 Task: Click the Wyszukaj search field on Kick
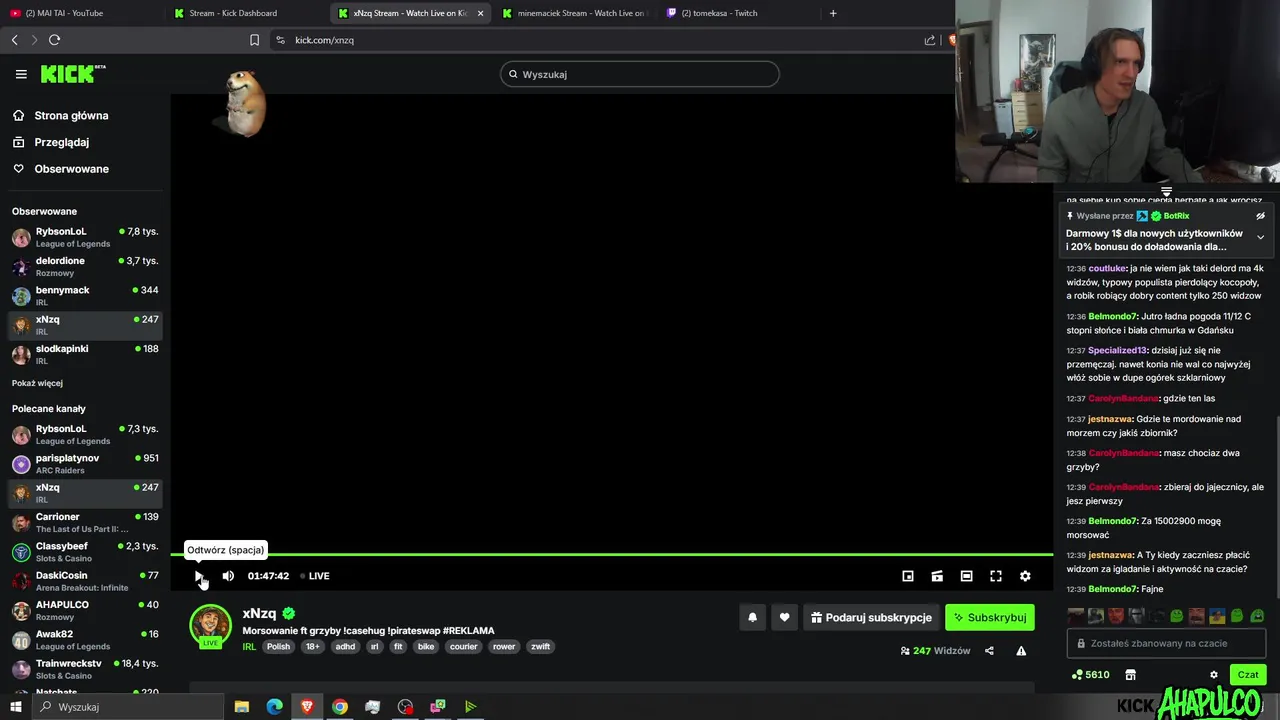(640, 74)
